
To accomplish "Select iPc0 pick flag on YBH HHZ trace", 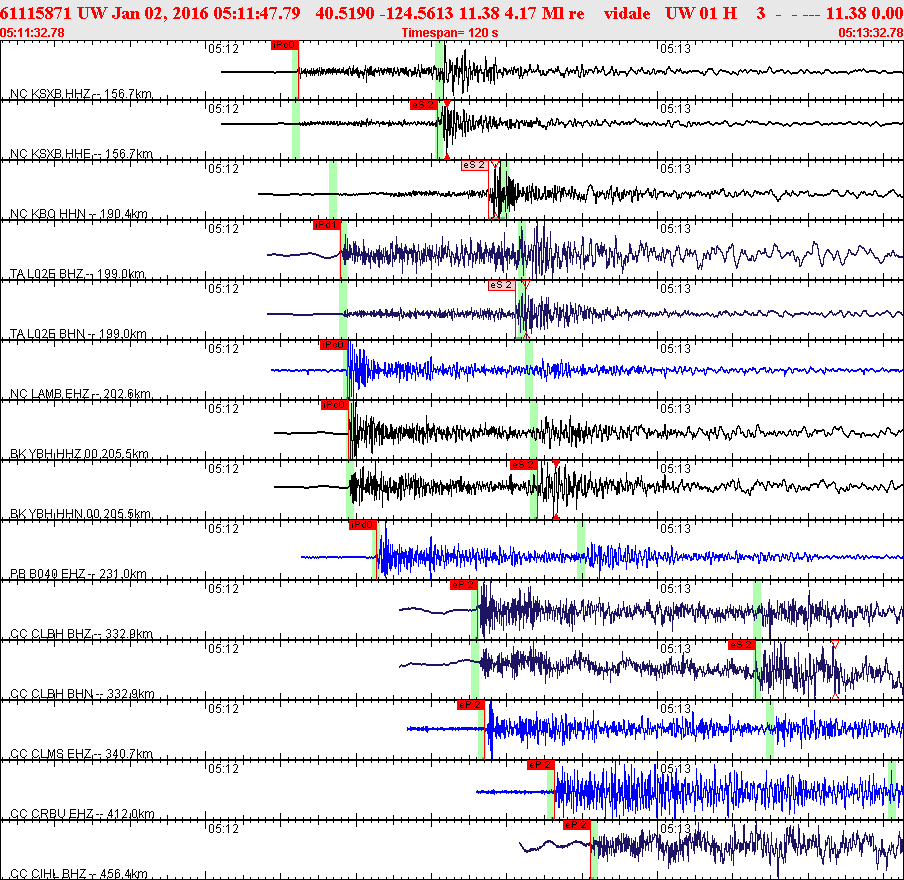I will [x=334, y=405].
